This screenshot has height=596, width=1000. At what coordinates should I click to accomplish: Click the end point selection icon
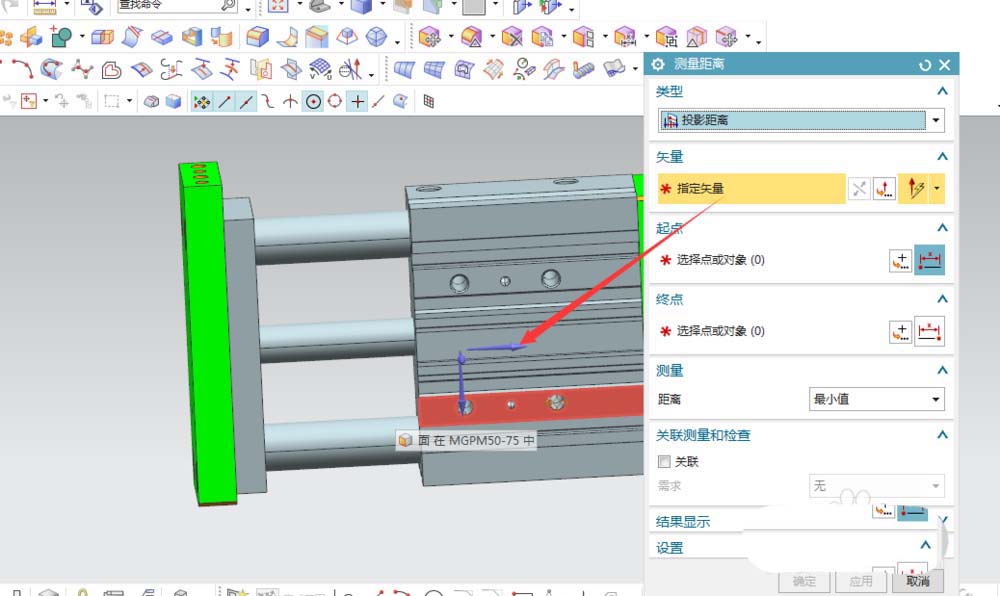click(x=930, y=331)
